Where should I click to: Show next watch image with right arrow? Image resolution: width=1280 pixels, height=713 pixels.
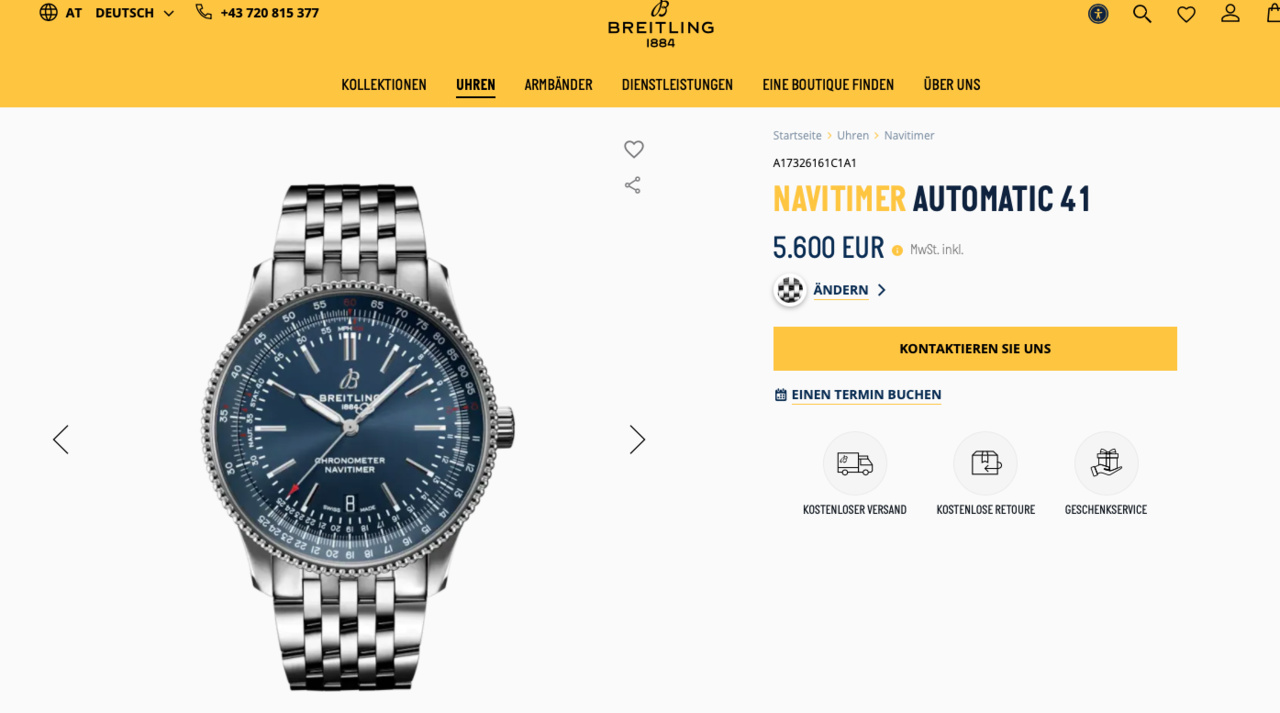pyautogui.click(x=637, y=440)
